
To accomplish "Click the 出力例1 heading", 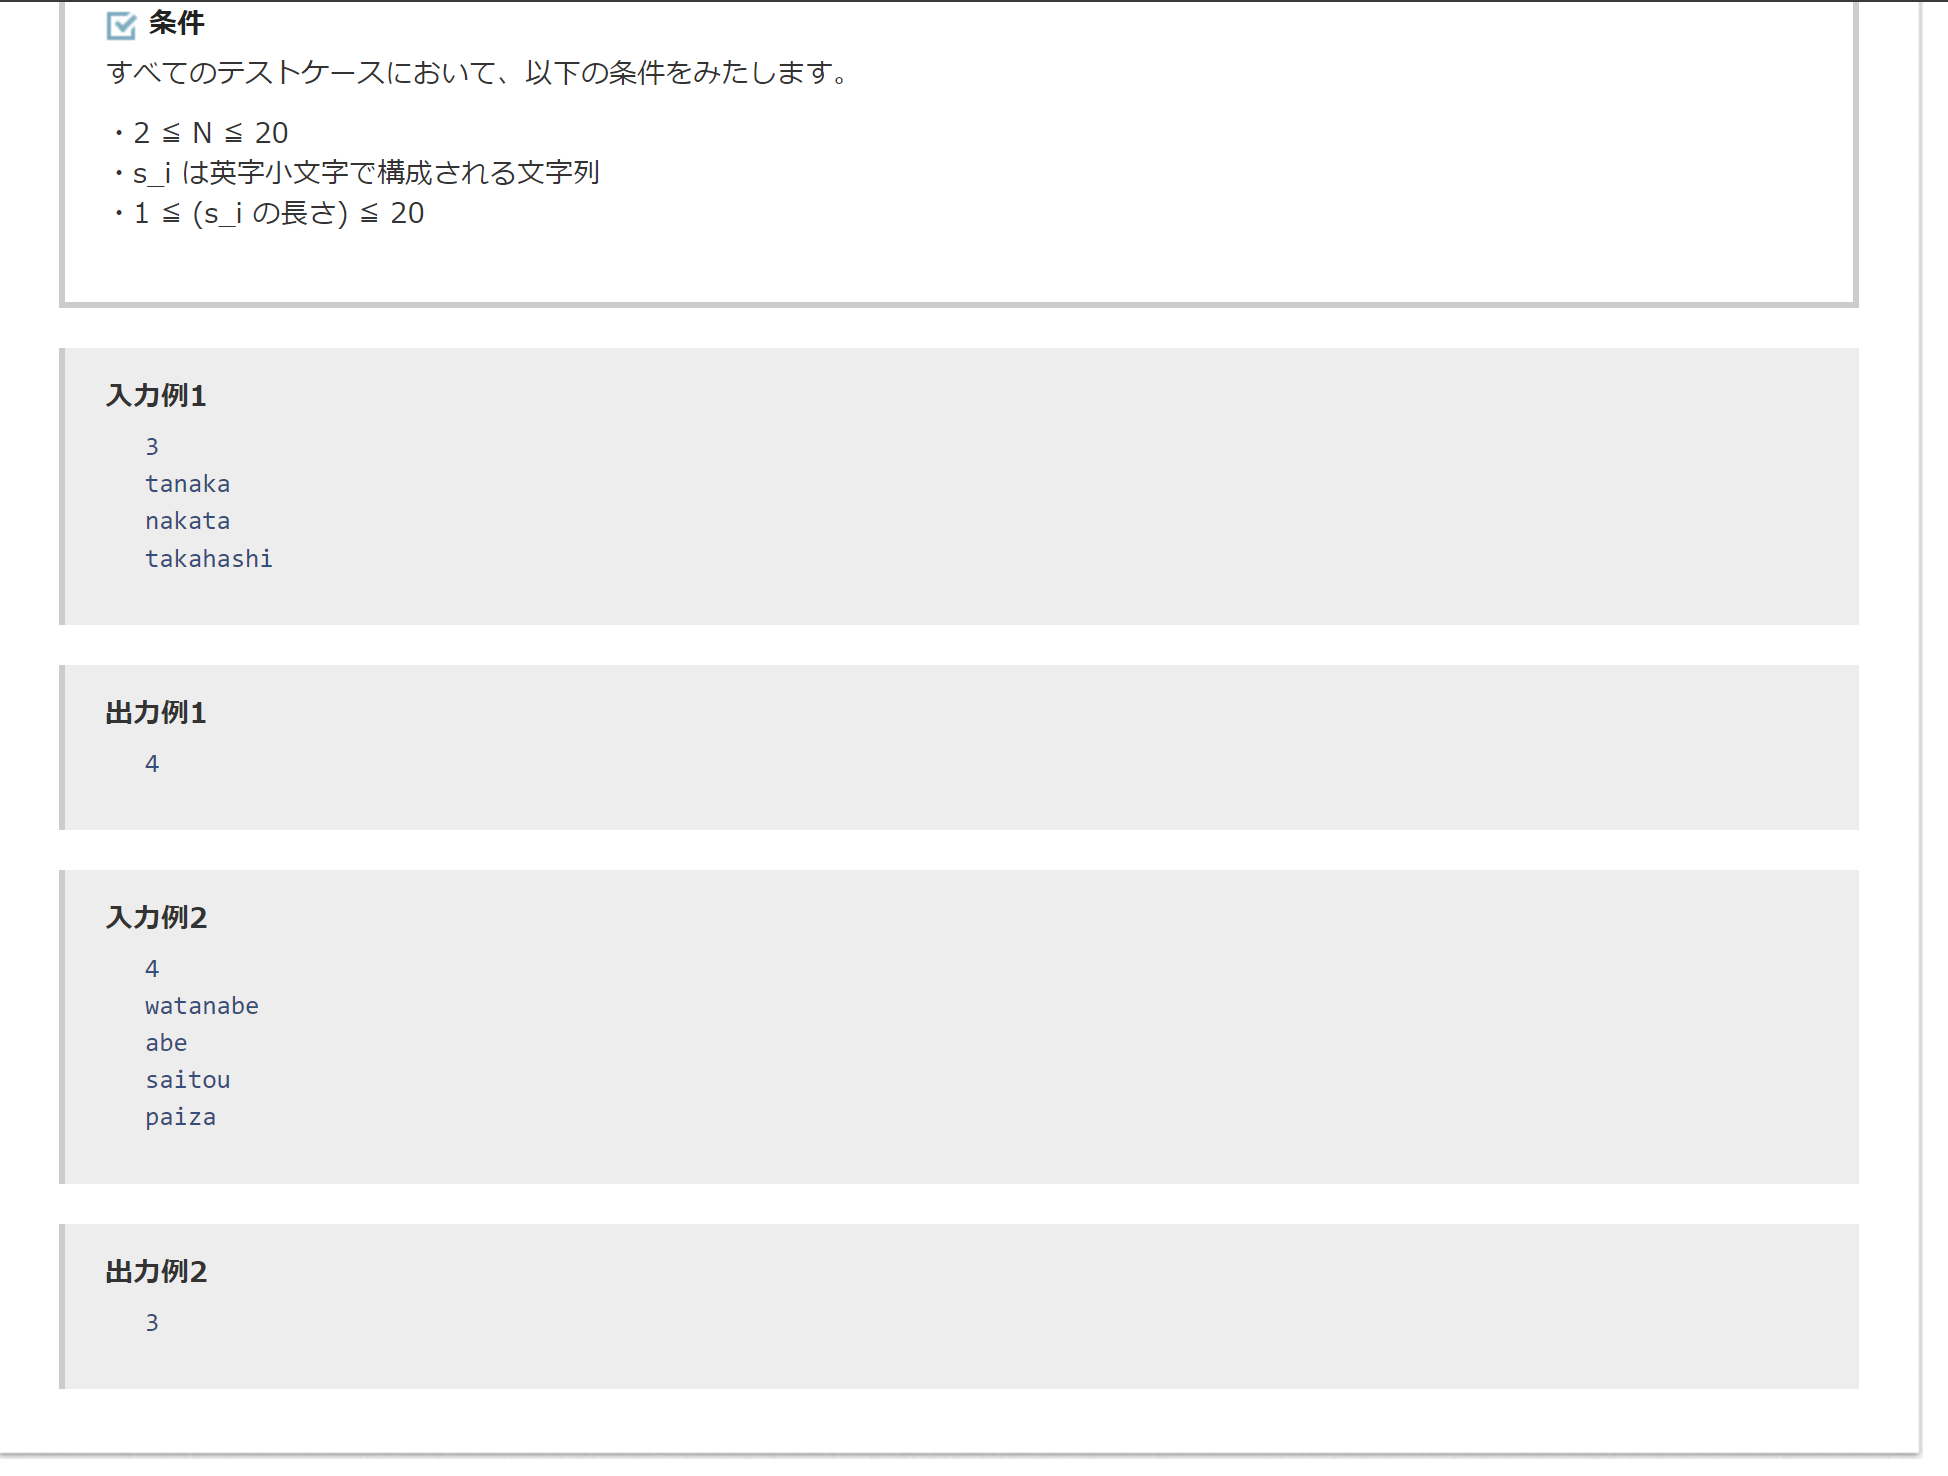I will pyautogui.click(x=156, y=713).
